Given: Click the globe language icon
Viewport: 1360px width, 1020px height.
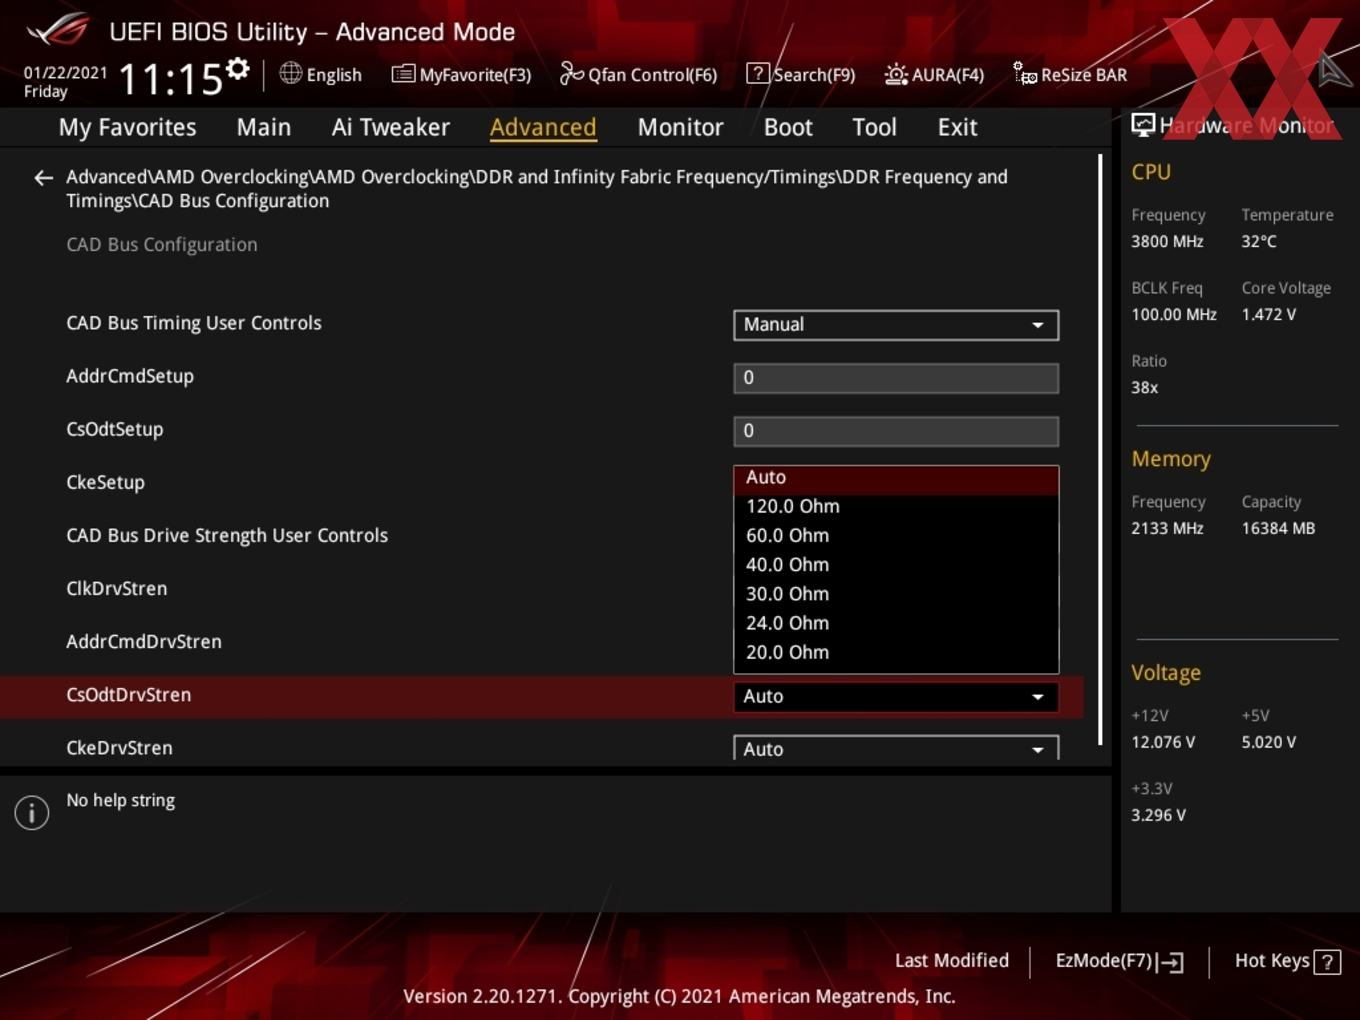Looking at the screenshot, I should [290, 73].
